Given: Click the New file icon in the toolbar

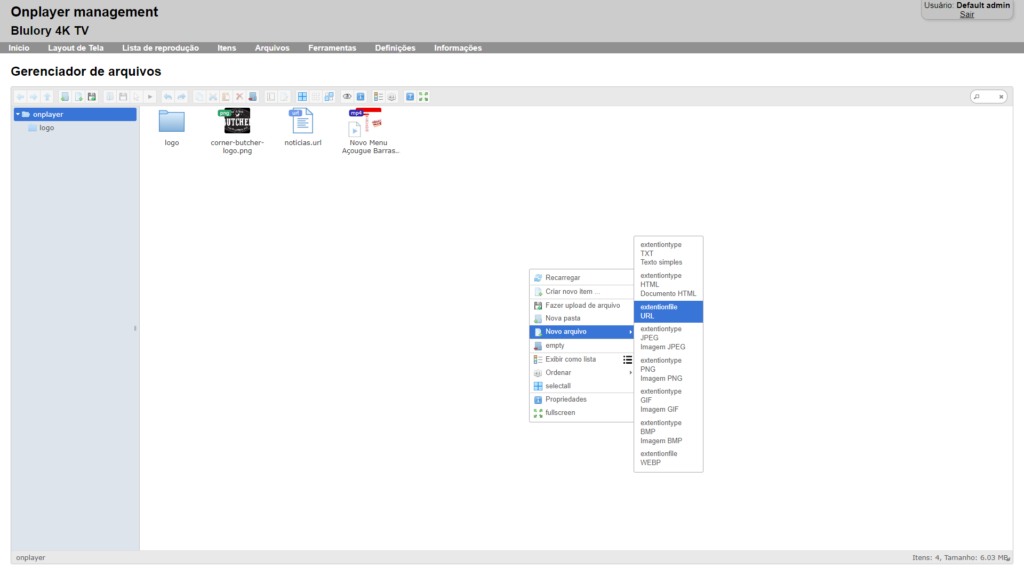Looking at the screenshot, I should 78,97.
